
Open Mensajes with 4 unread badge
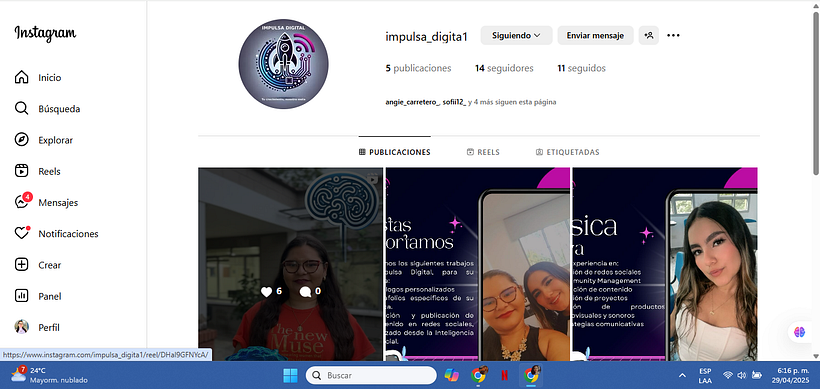click(x=46, y=202)
